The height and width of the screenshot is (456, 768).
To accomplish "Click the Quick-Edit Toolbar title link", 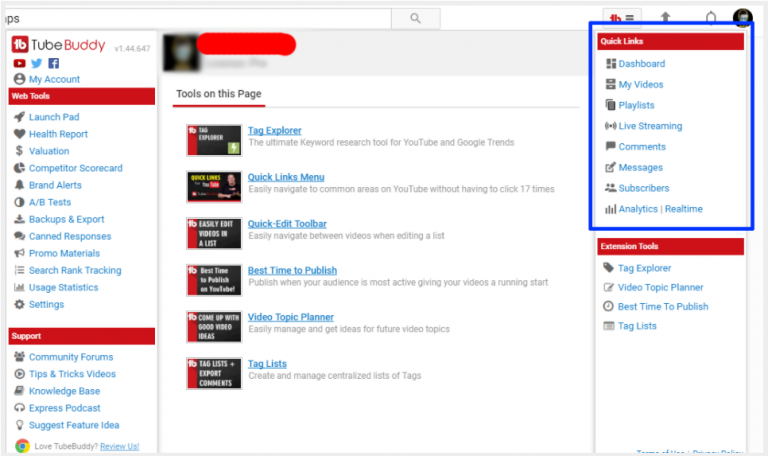I will point(287,224).
